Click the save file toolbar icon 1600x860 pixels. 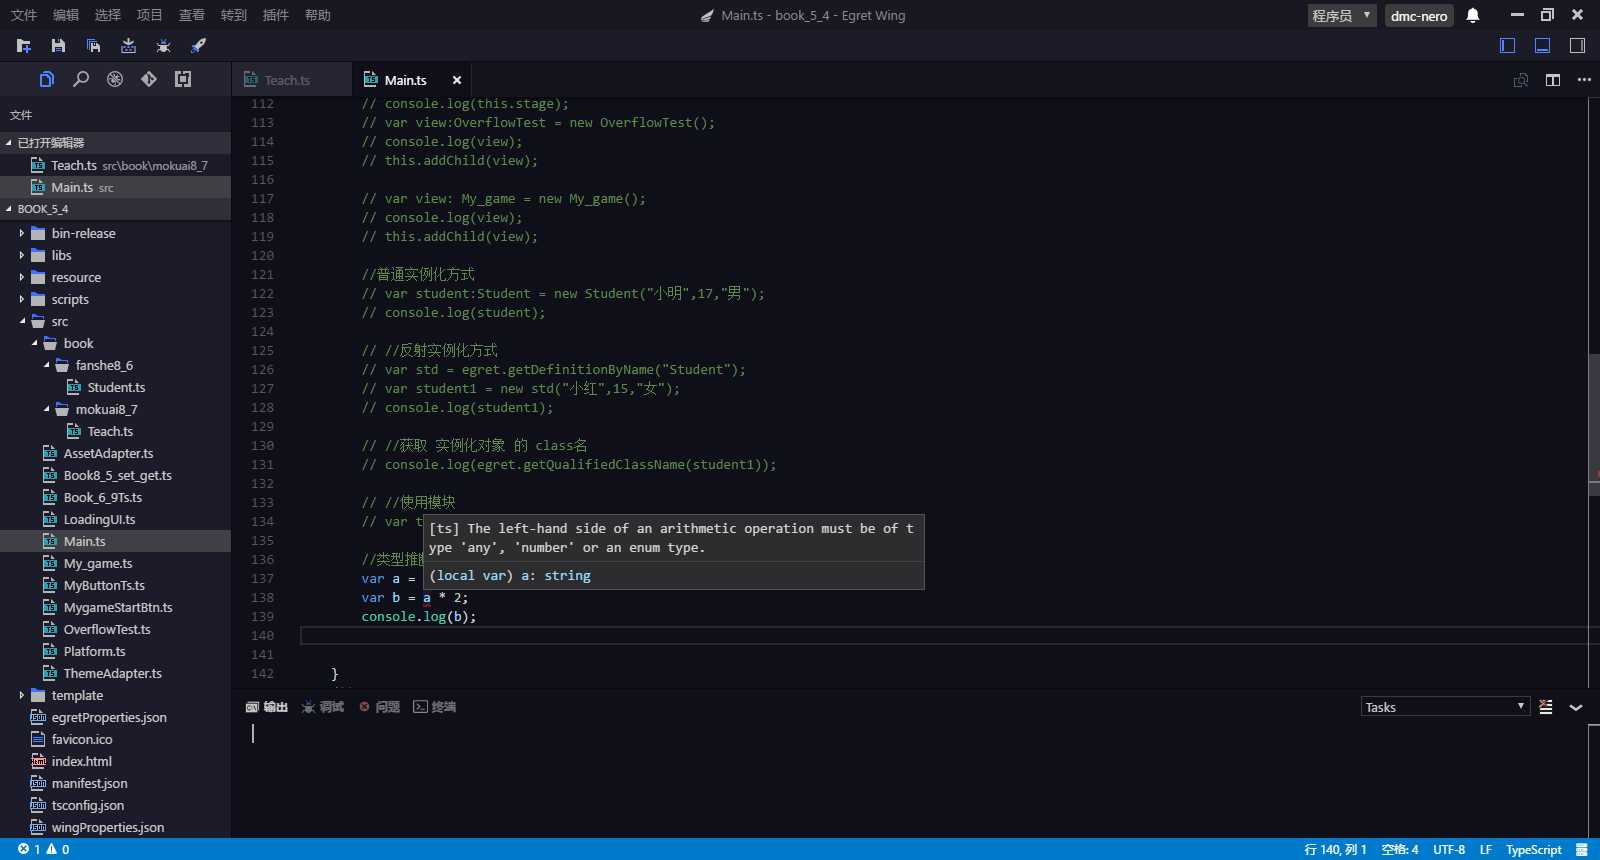[x=58, y=46]
